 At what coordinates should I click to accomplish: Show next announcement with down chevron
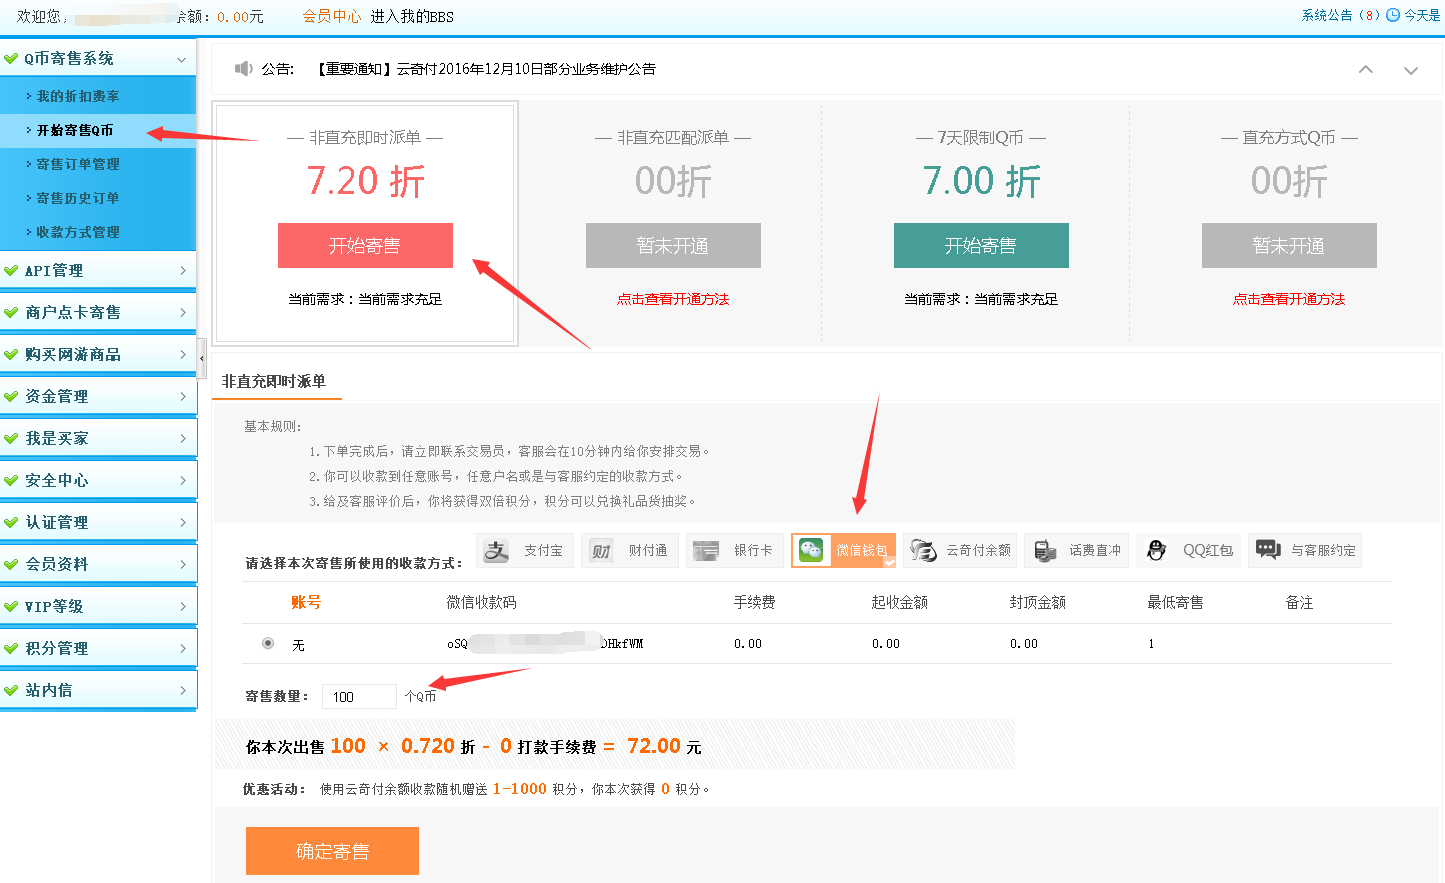pyautogui.click(x=1411, y=70)
